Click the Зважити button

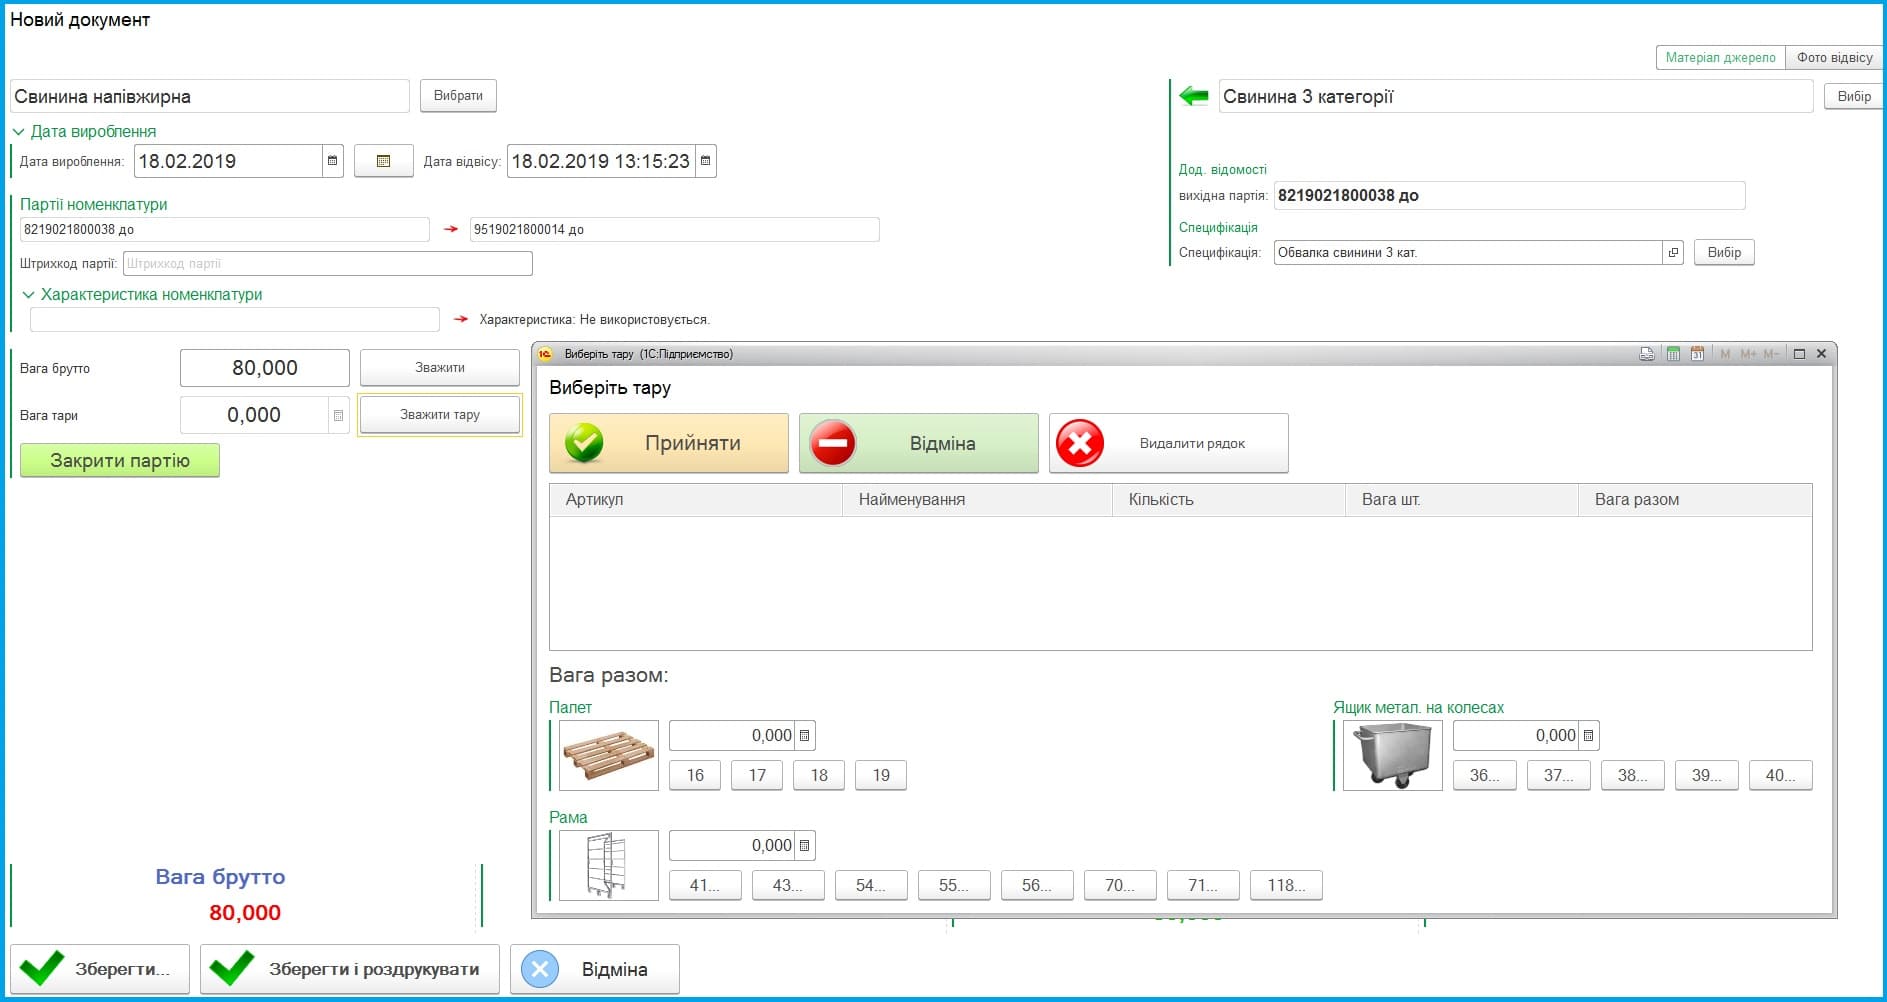tap(440, 368)
